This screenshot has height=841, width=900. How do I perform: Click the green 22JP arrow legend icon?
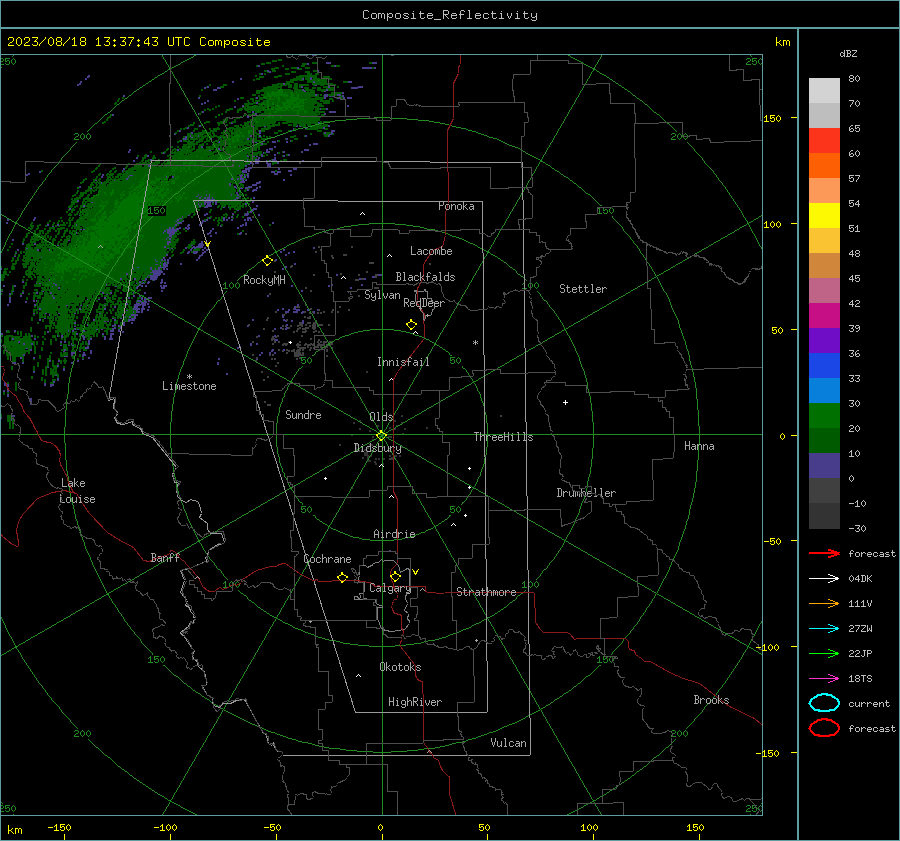(824, 653)
